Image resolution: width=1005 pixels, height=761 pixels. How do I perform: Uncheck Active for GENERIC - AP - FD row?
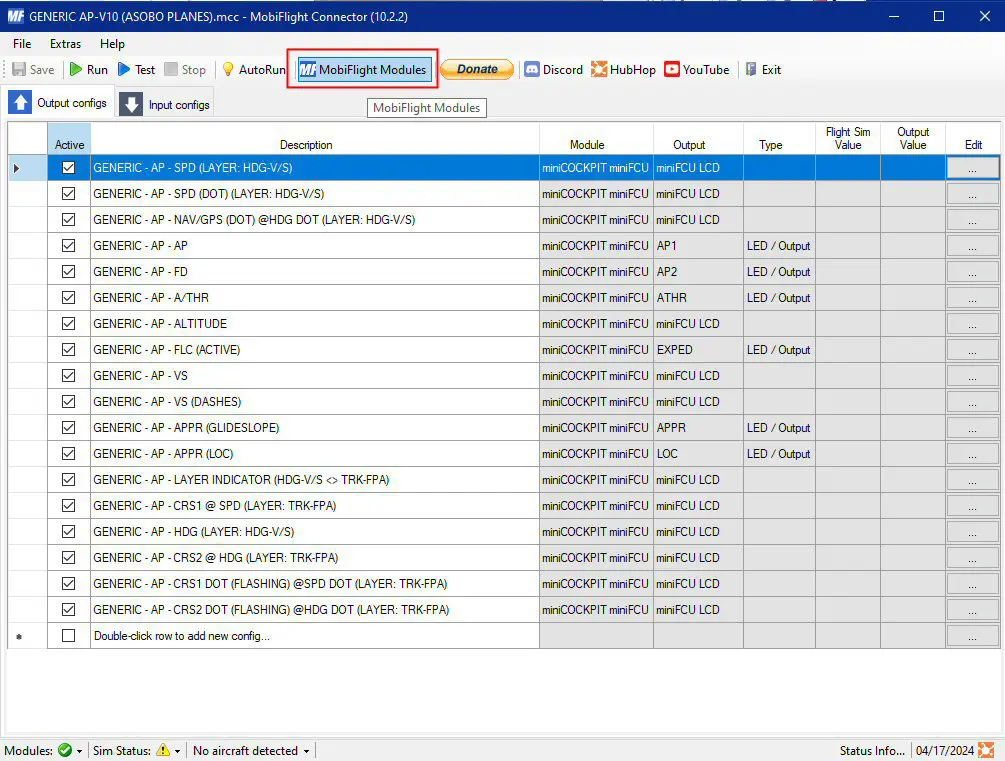click(x=69, y=271)
